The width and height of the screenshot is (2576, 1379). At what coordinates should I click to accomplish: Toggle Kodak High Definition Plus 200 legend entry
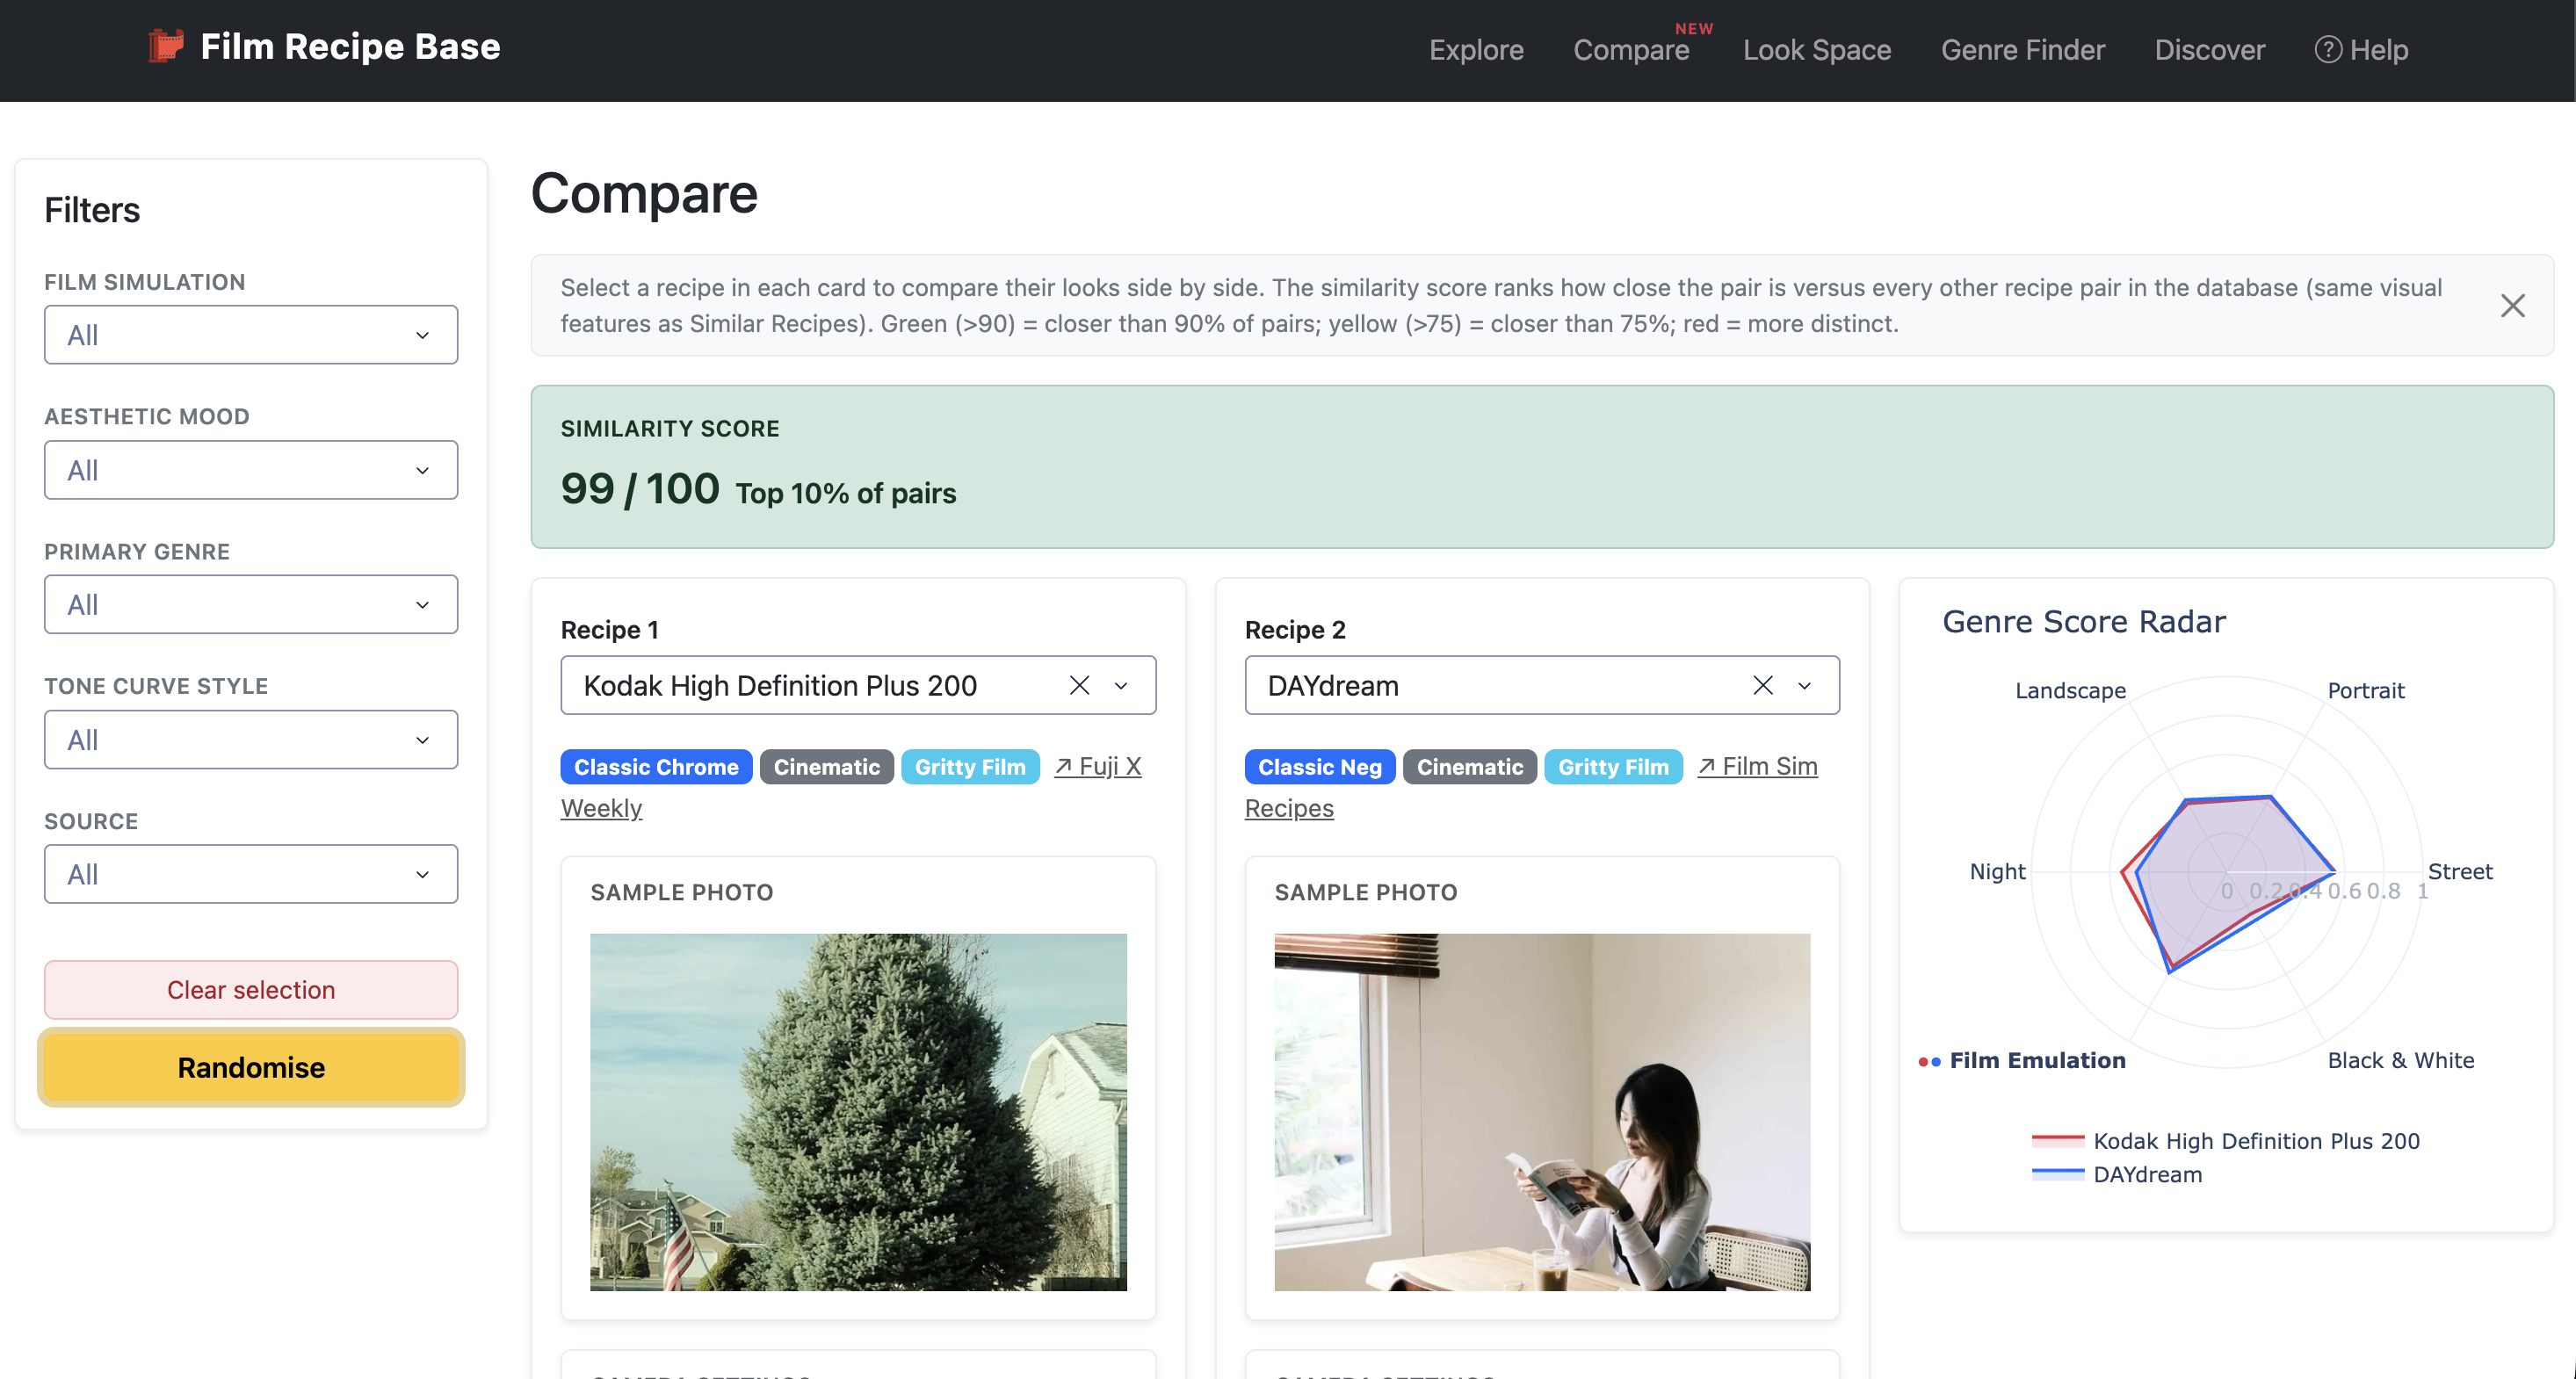(x=2225, y=1141)
